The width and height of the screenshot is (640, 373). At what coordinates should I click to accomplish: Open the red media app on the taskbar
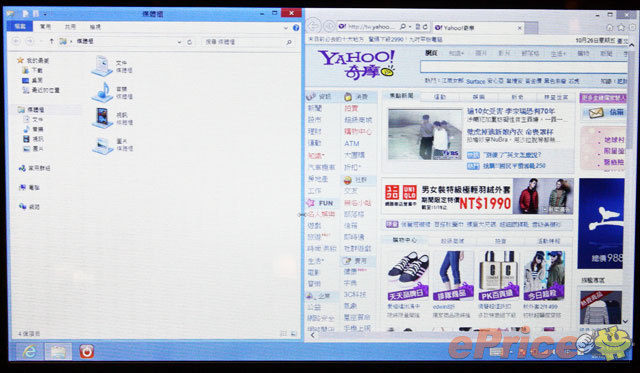pos(87,351)
